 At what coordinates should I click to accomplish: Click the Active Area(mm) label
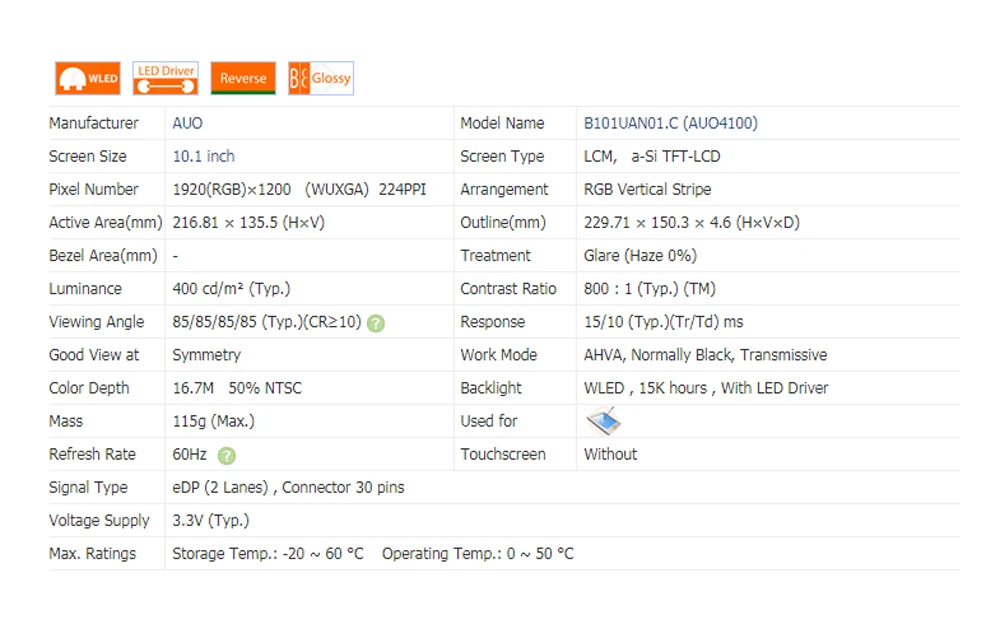click(x=105, y=223)
